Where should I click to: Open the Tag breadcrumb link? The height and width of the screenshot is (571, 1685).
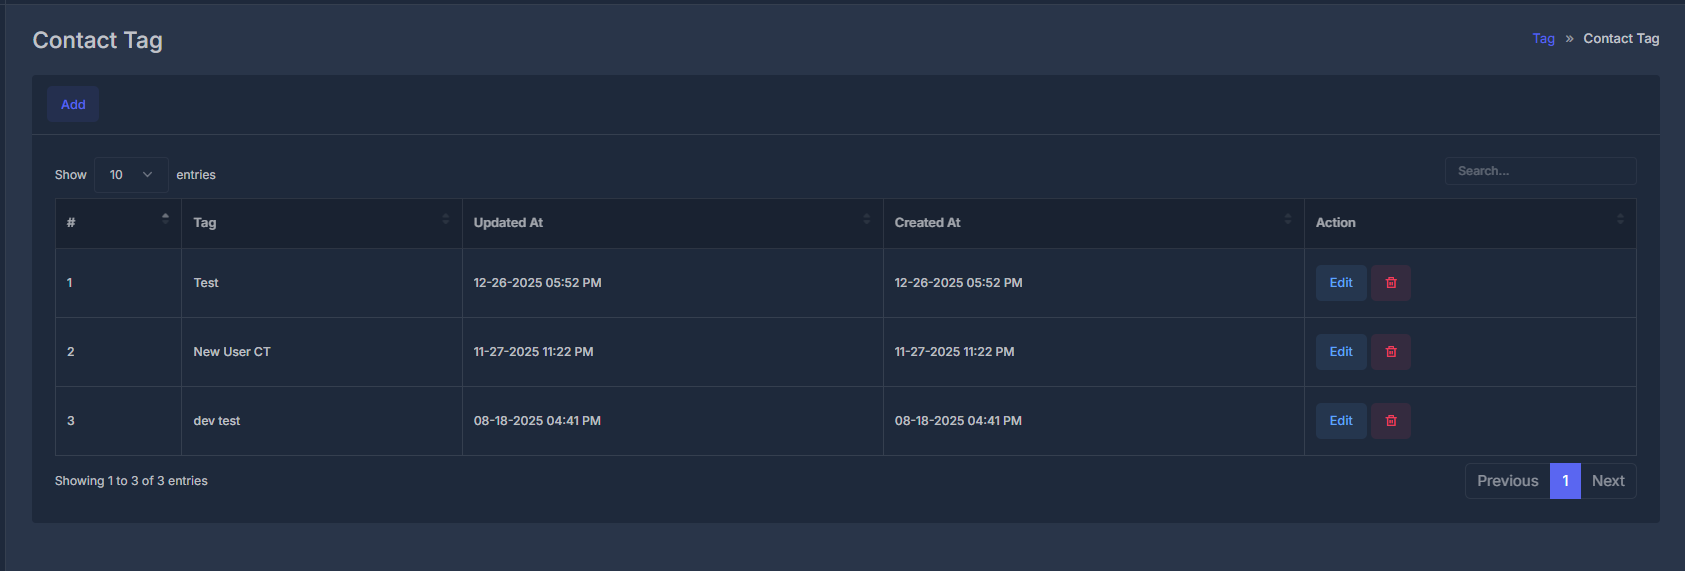click(1543, 39)
